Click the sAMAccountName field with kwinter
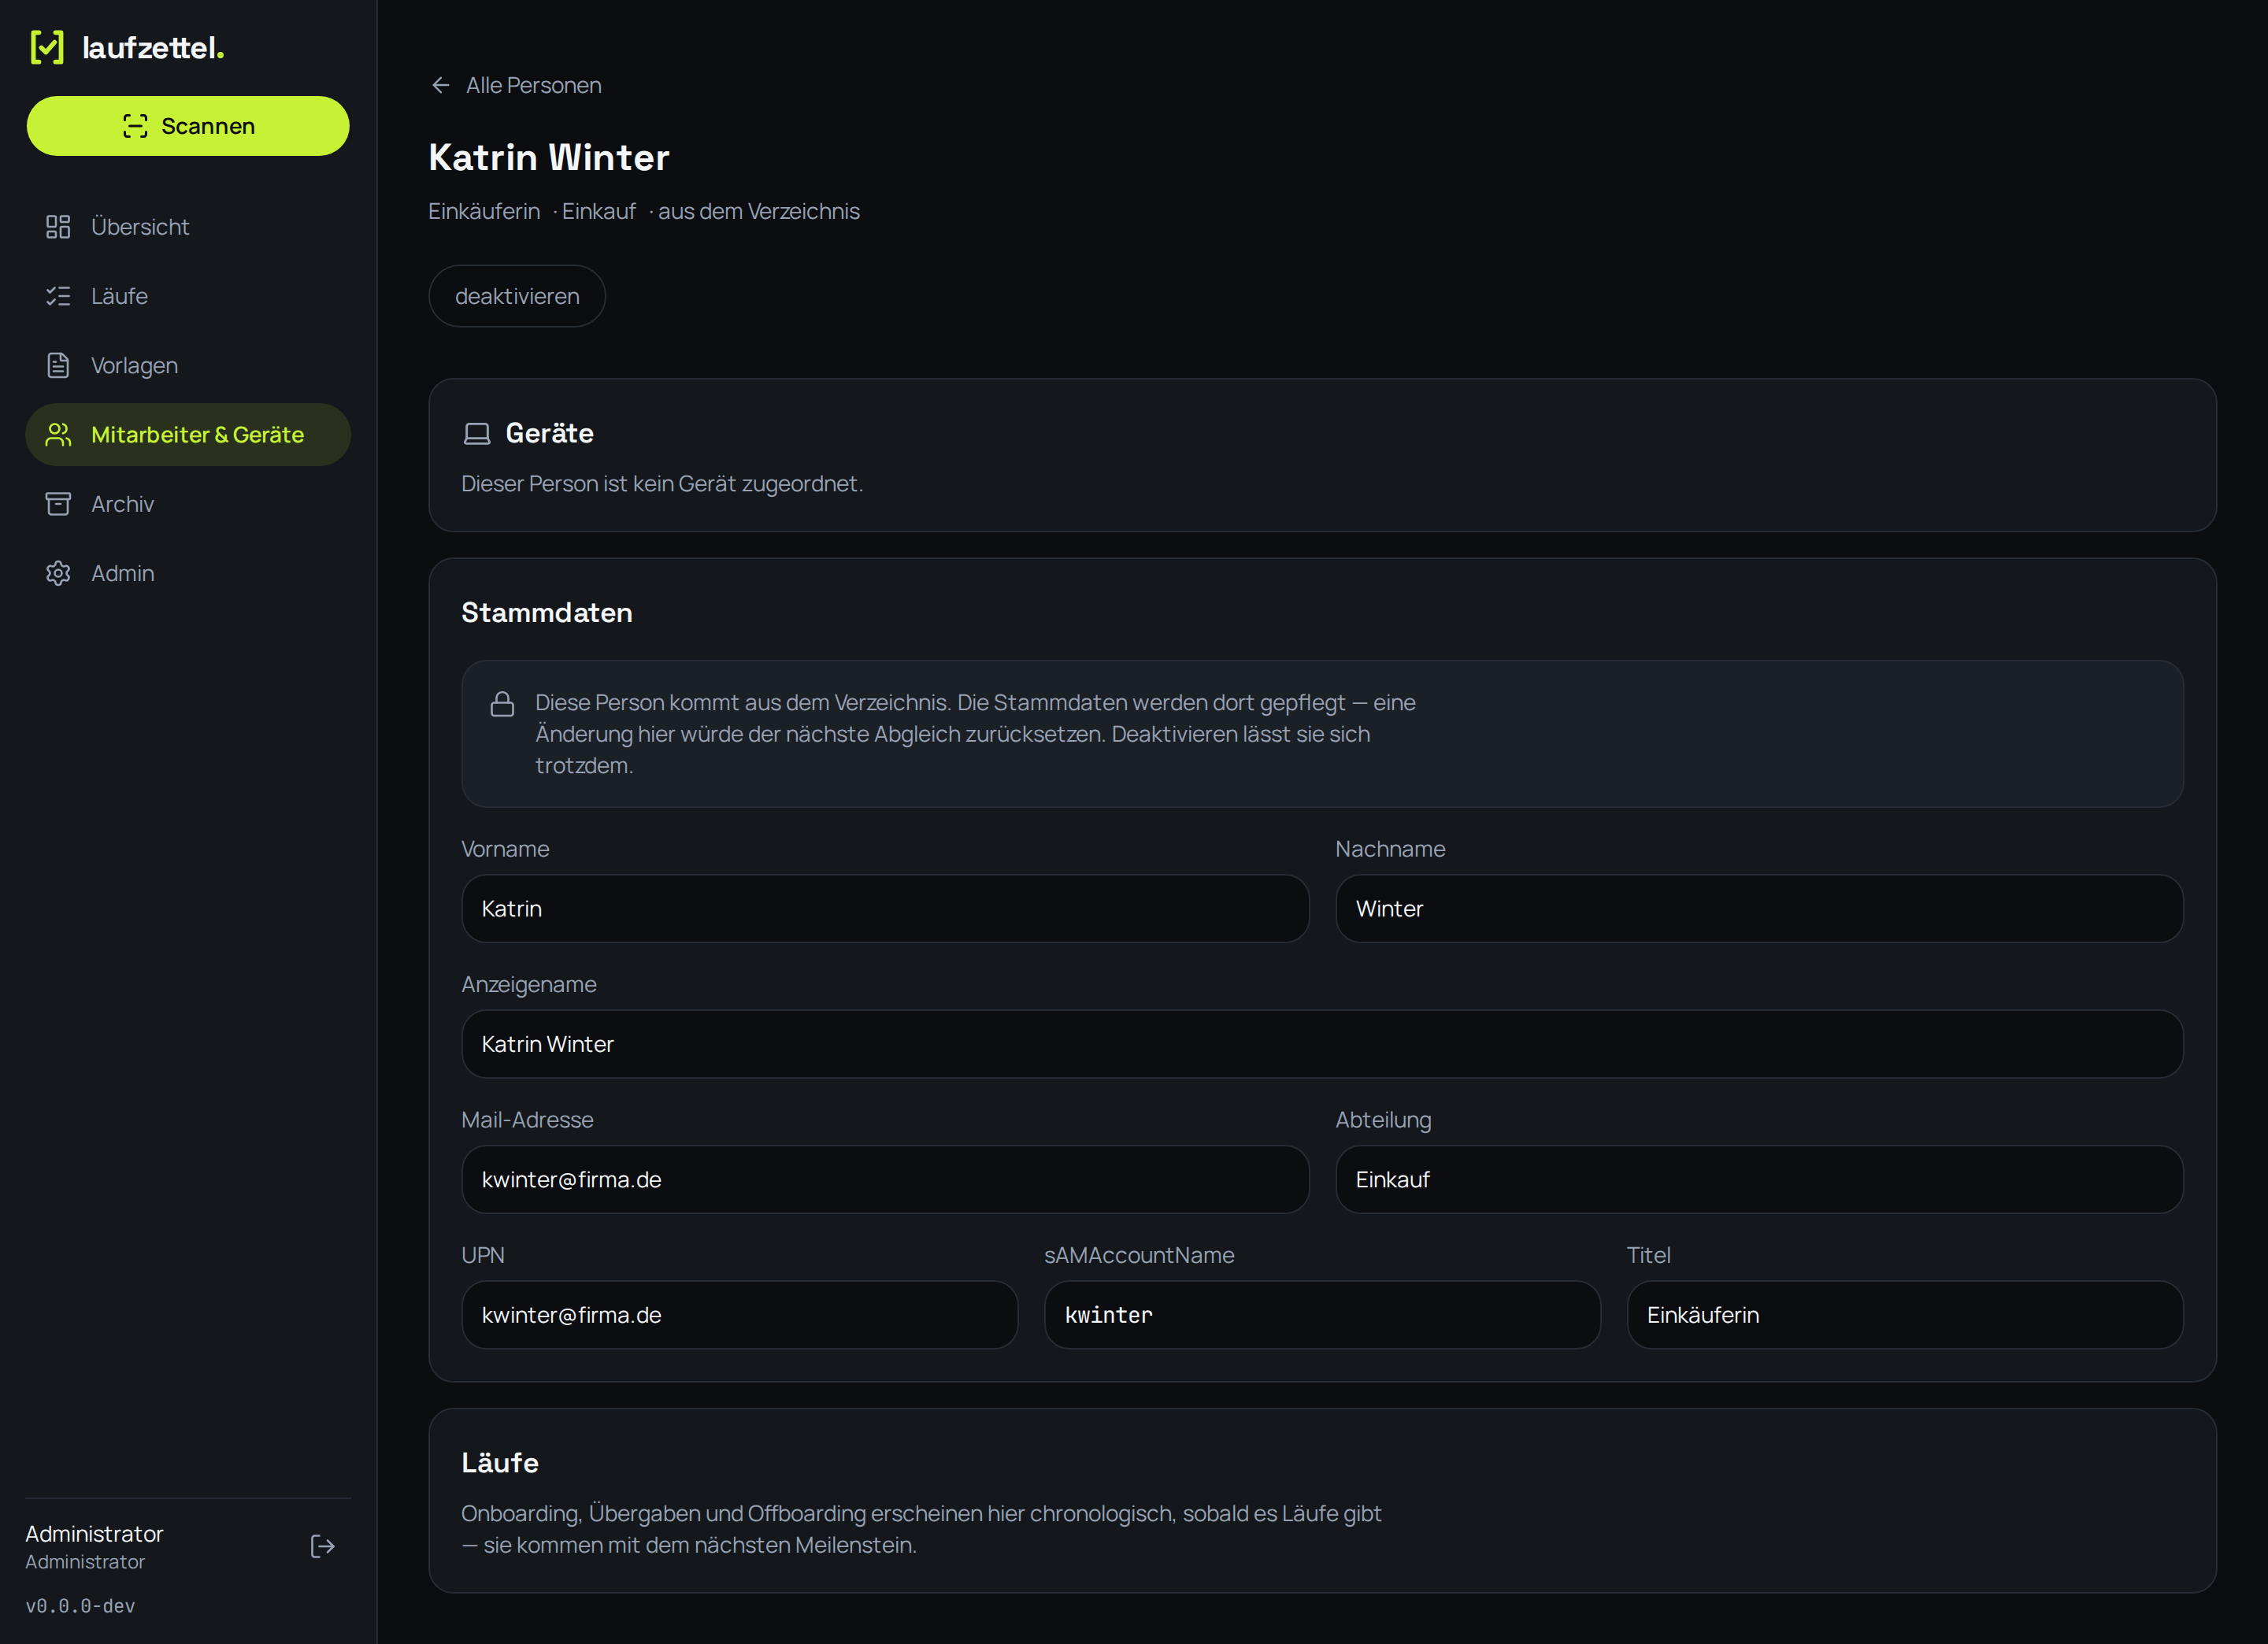The image size is (2268, 1644). 1322,1315
